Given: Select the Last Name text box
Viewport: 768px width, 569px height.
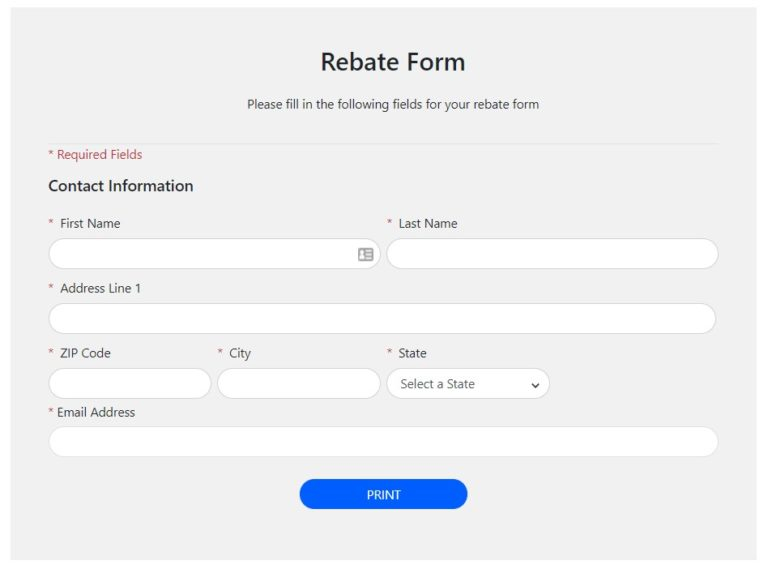Looking at the screenshot, I should [552, 254].
